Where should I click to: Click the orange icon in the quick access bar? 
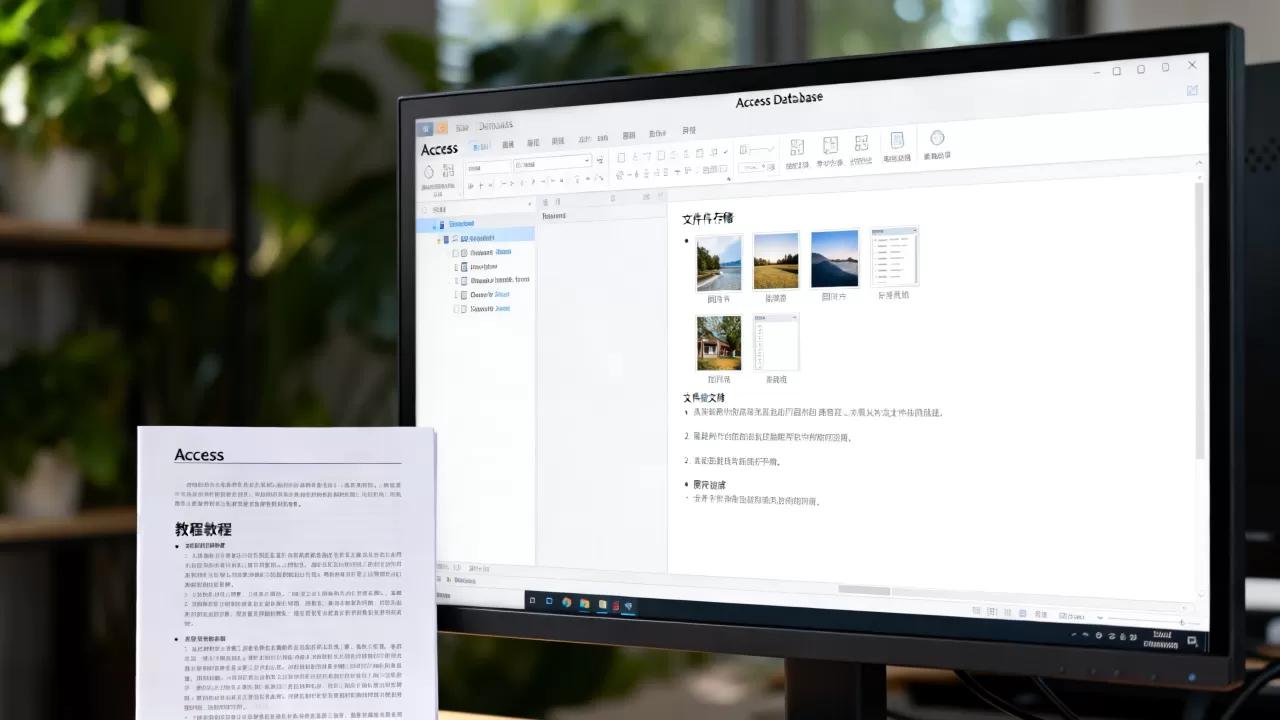point(441,128)
